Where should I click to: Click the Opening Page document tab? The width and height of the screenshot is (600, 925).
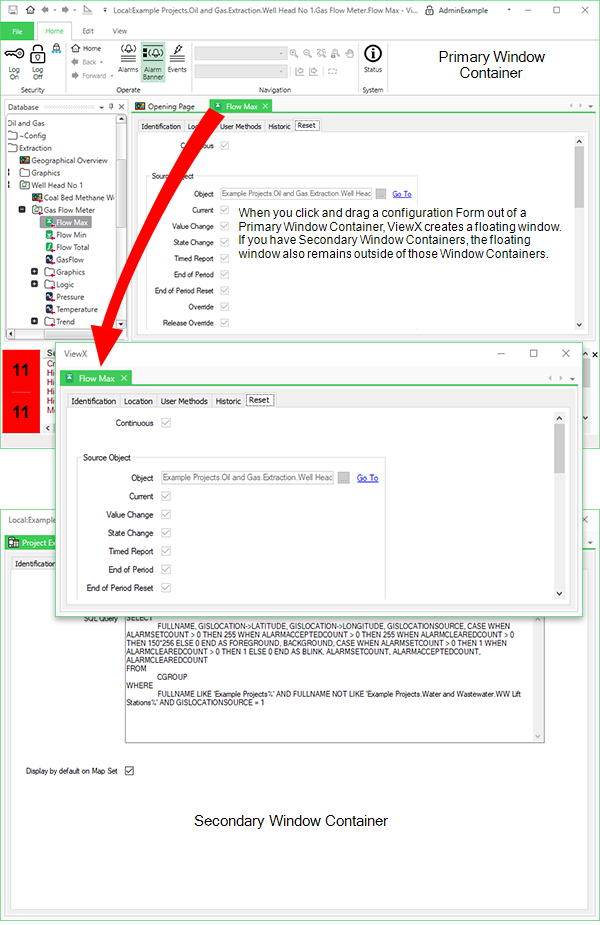(x=171, y=106)
